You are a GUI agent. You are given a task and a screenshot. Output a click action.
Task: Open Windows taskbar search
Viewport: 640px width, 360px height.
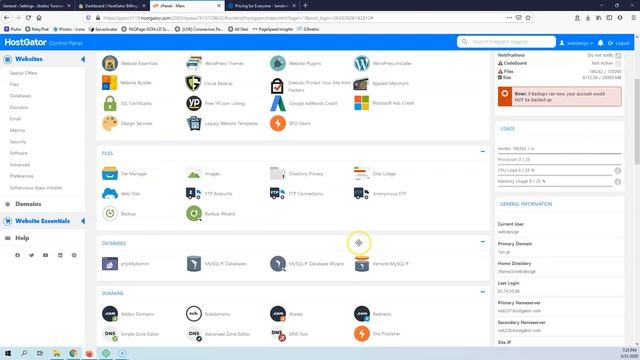tap(24, 353)
